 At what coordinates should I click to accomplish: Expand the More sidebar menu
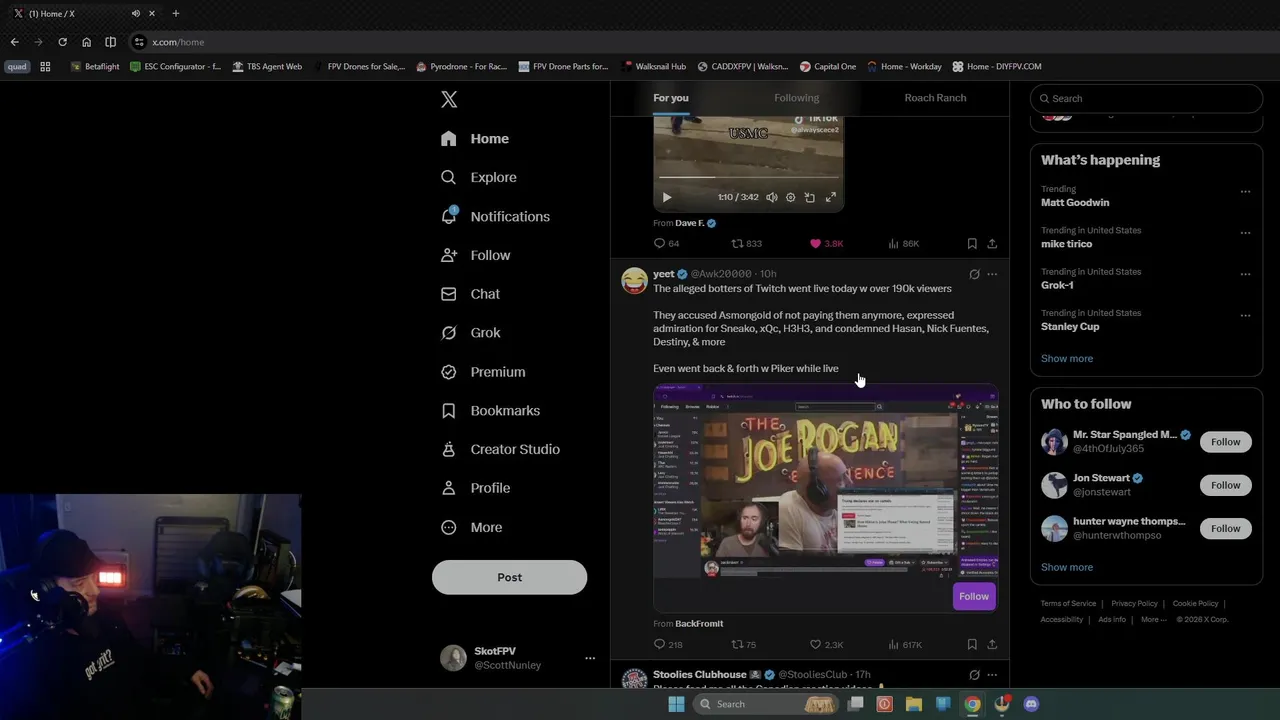(472, 527)
